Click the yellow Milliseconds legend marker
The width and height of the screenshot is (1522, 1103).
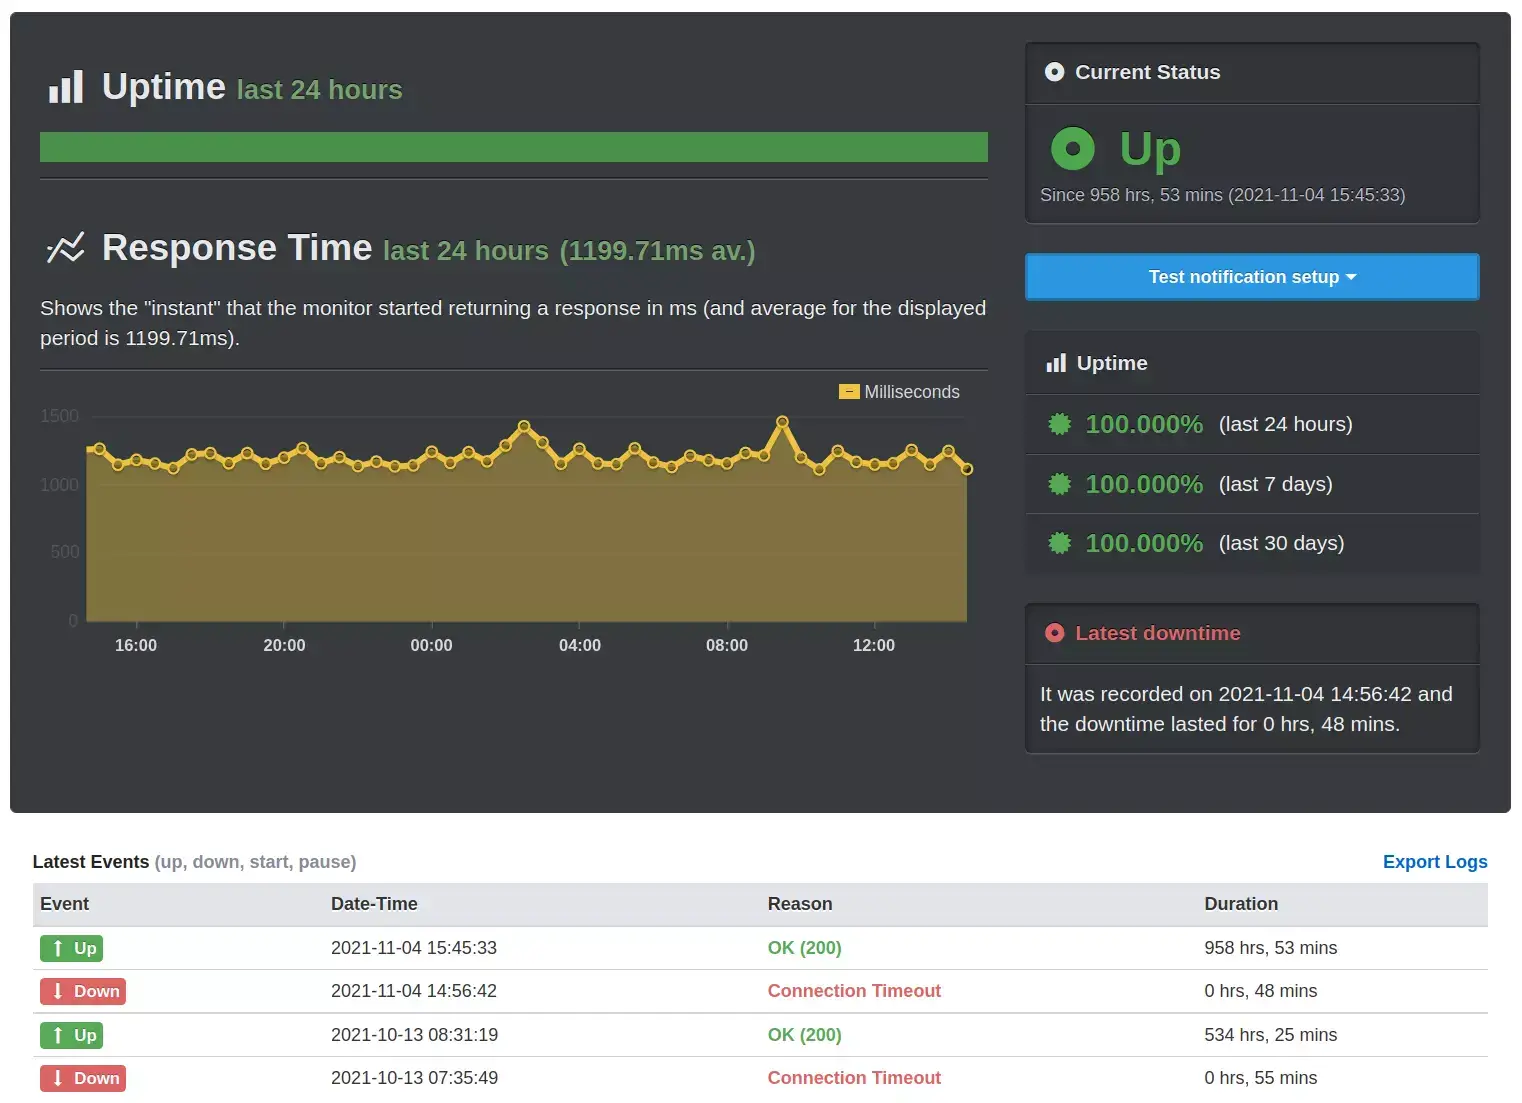[x=849, y=392]
